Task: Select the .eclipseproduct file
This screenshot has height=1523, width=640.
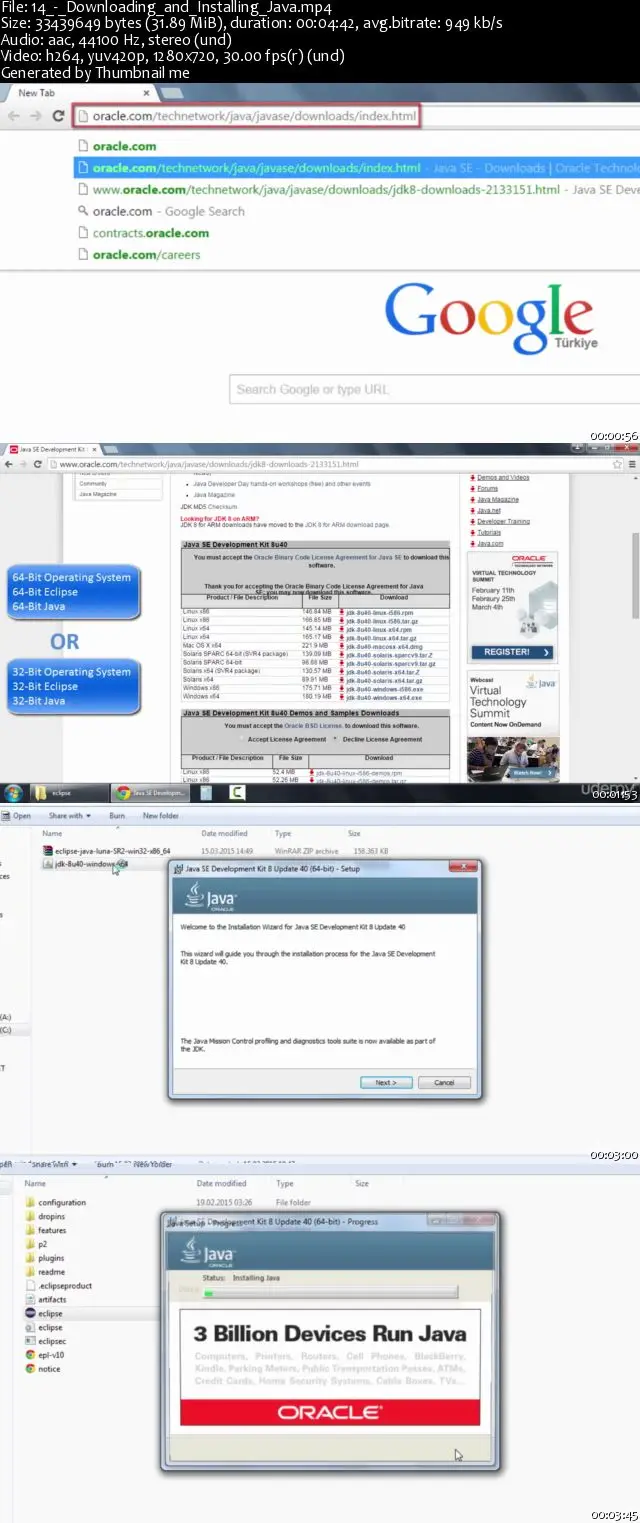Action: click(x=58, y=1286)
